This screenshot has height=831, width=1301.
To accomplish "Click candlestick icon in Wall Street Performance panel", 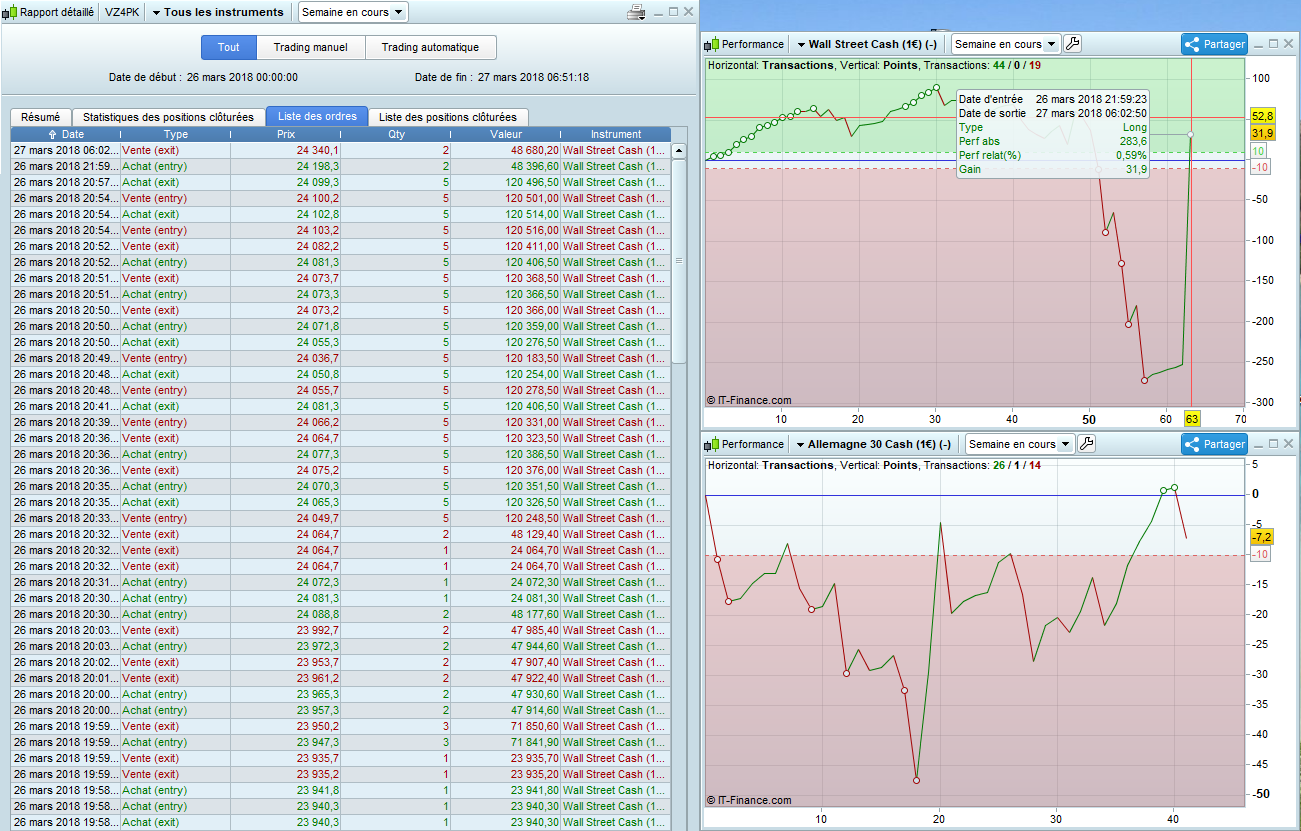I will 712,44.
